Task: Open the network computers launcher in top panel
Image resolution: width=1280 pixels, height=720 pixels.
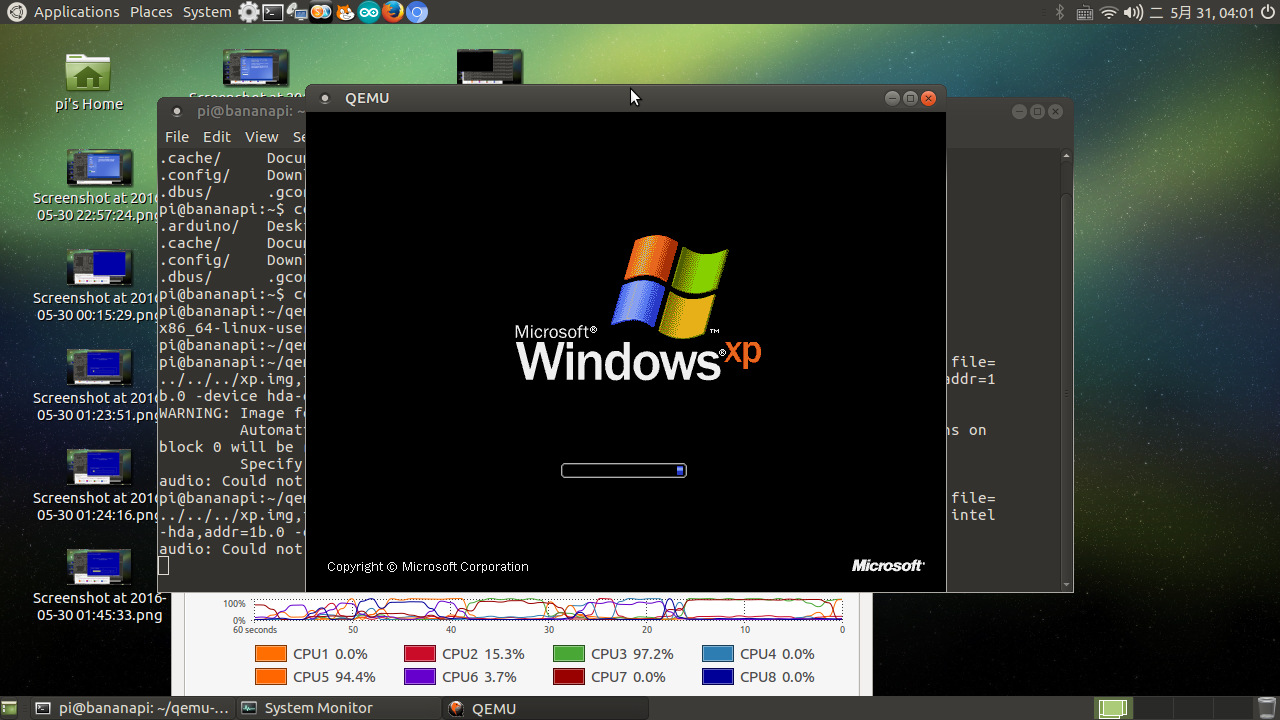Action: pyautogui.click(x=297, y=12)
